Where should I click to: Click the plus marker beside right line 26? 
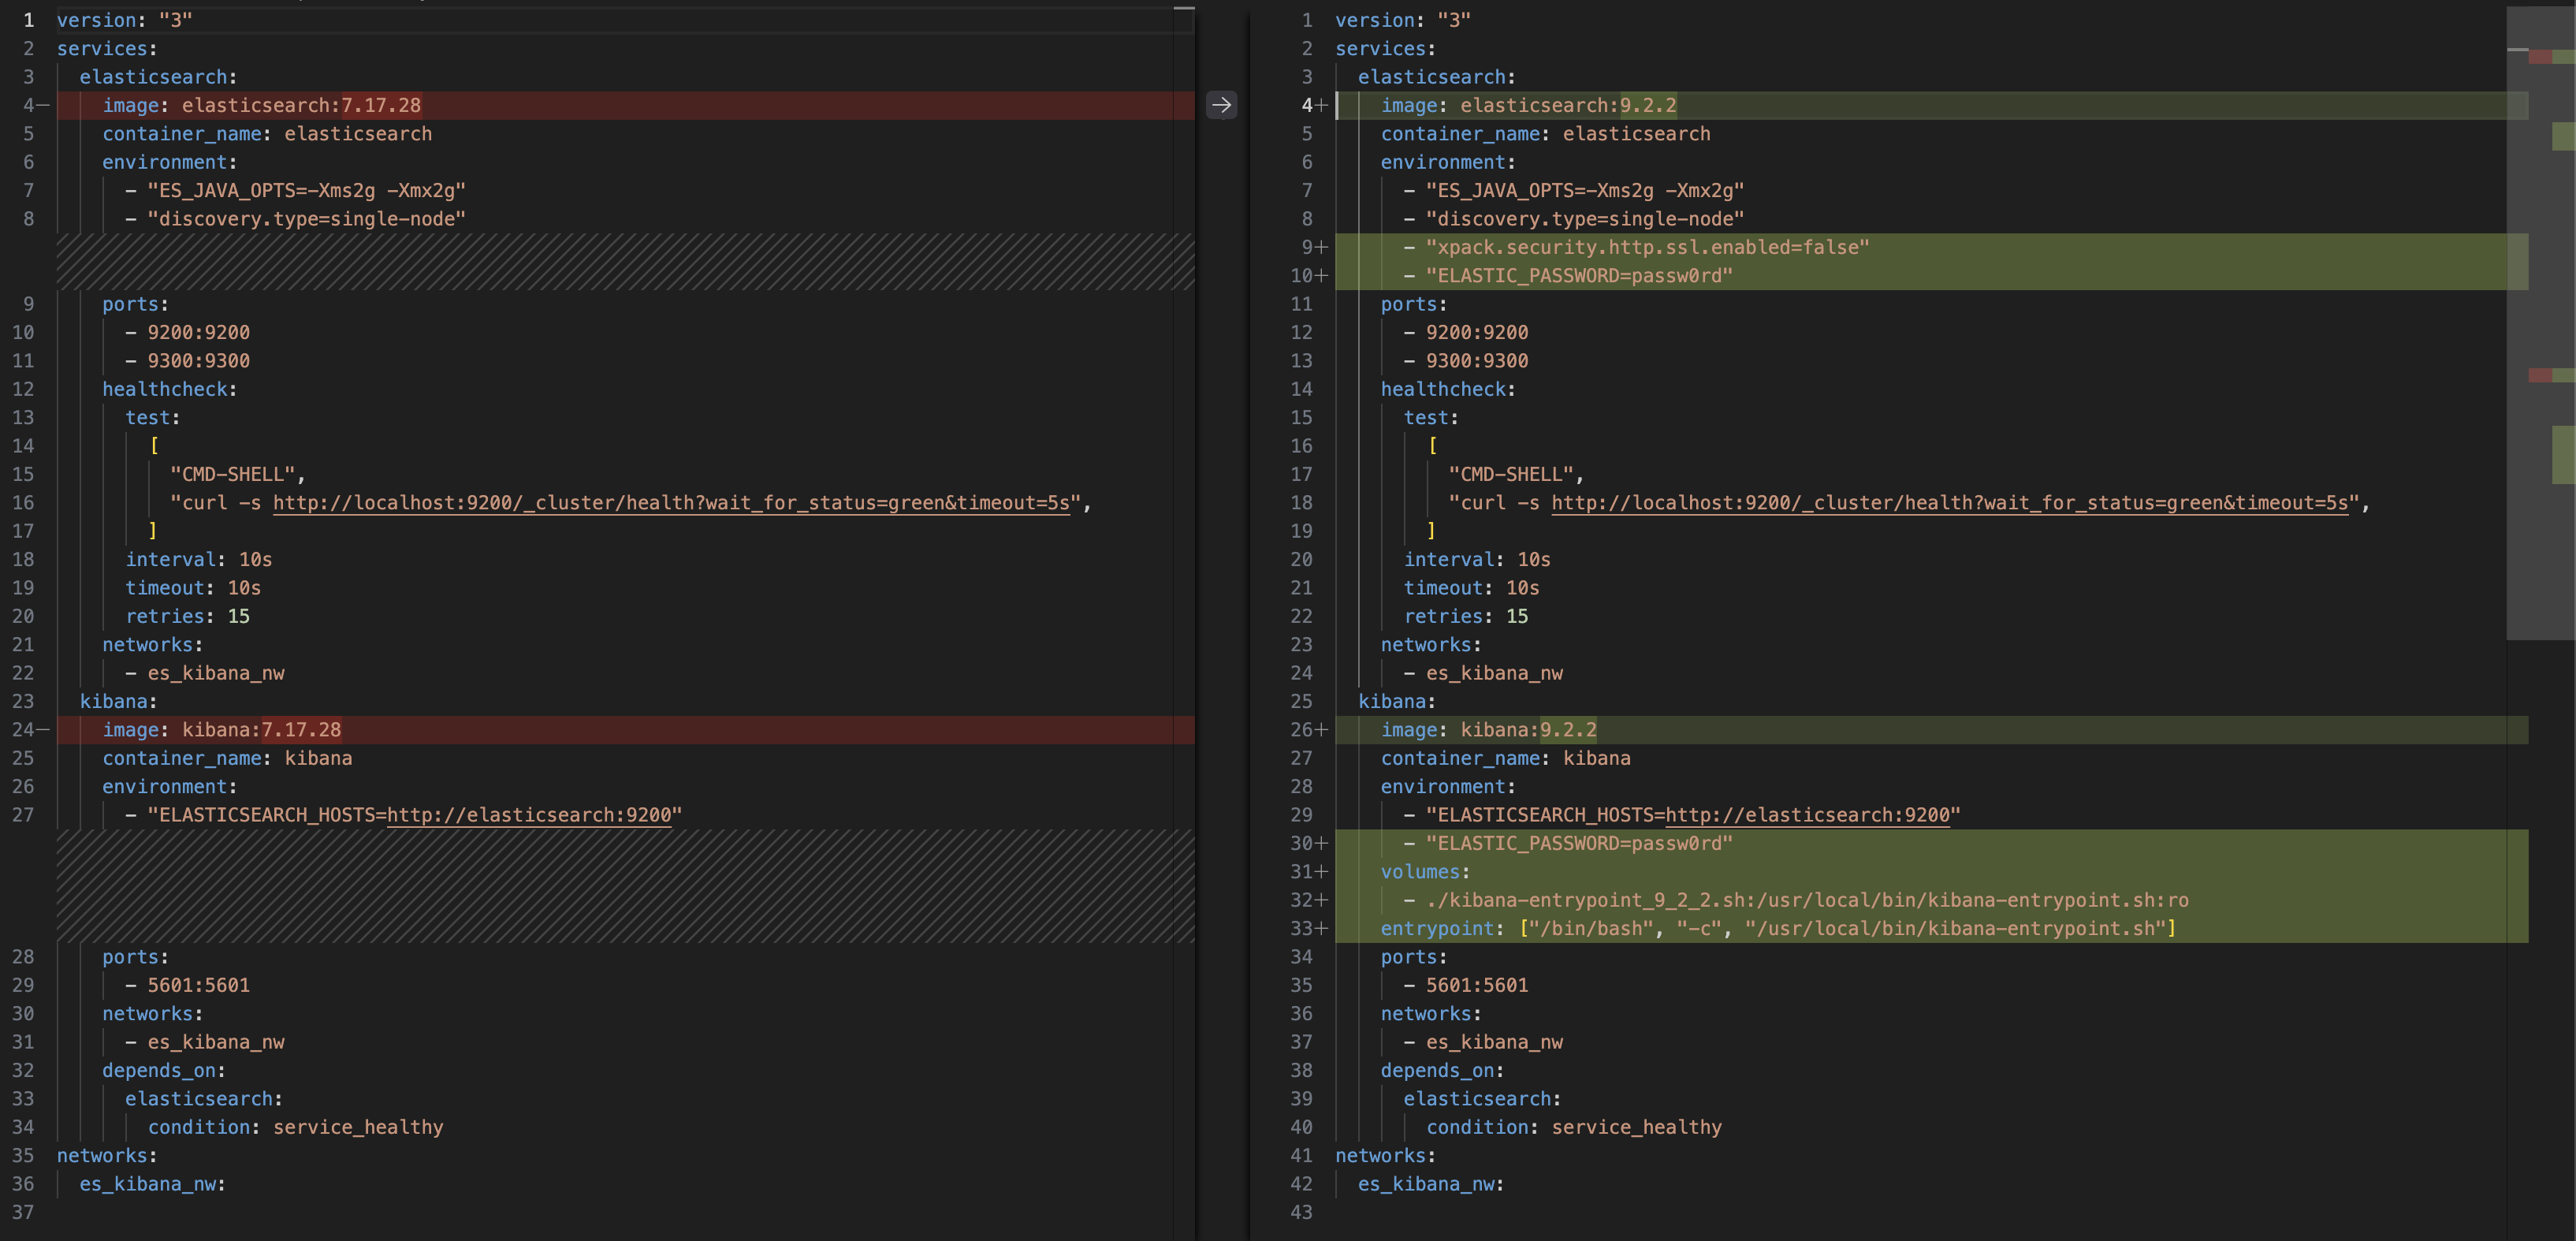[1322, 730]
